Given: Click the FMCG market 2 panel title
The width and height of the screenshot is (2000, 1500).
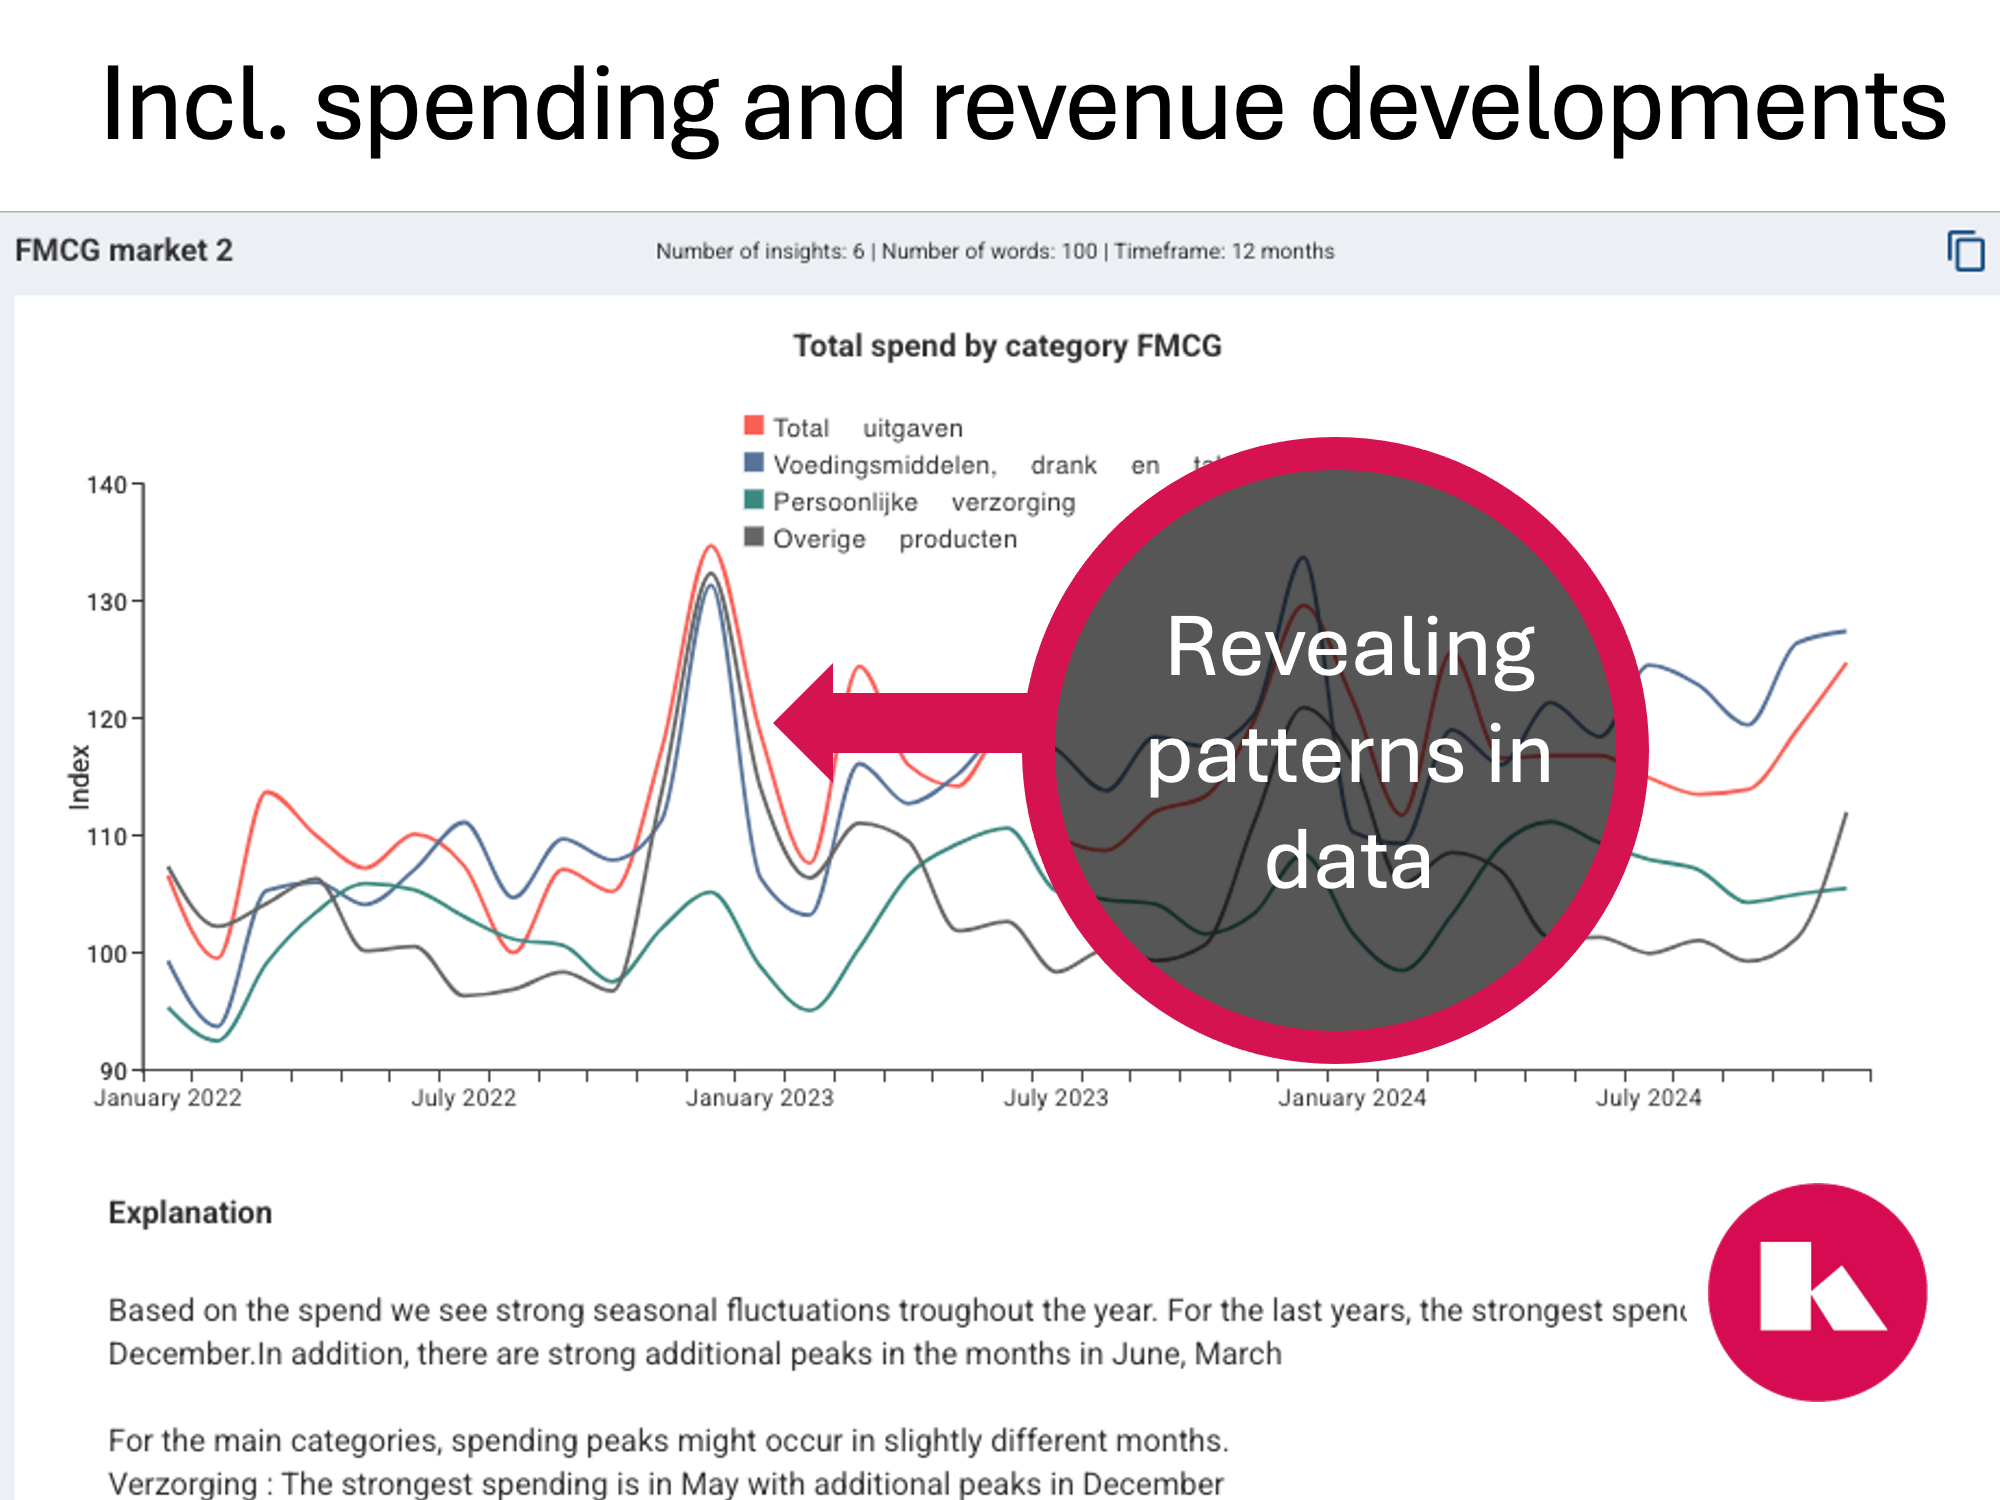Looking at the screenshot, I should (124, 250).
